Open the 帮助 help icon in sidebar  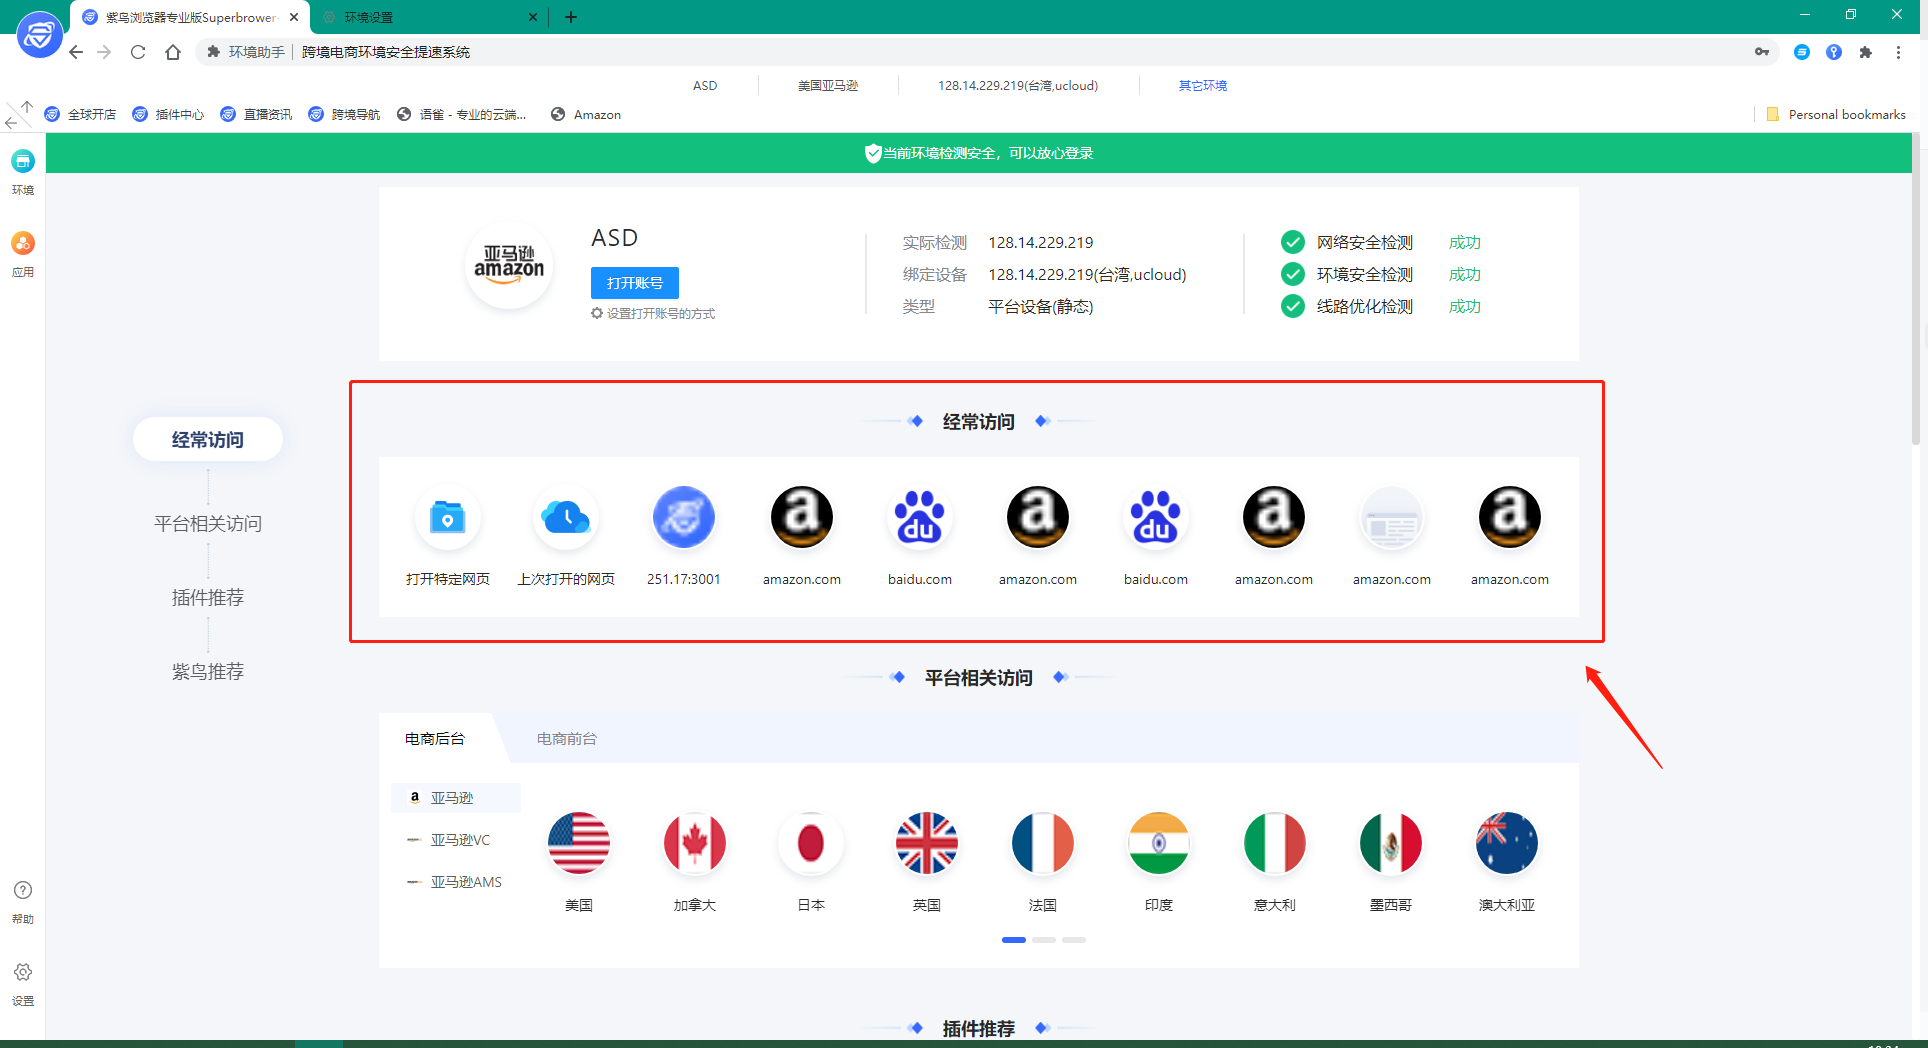23,891
